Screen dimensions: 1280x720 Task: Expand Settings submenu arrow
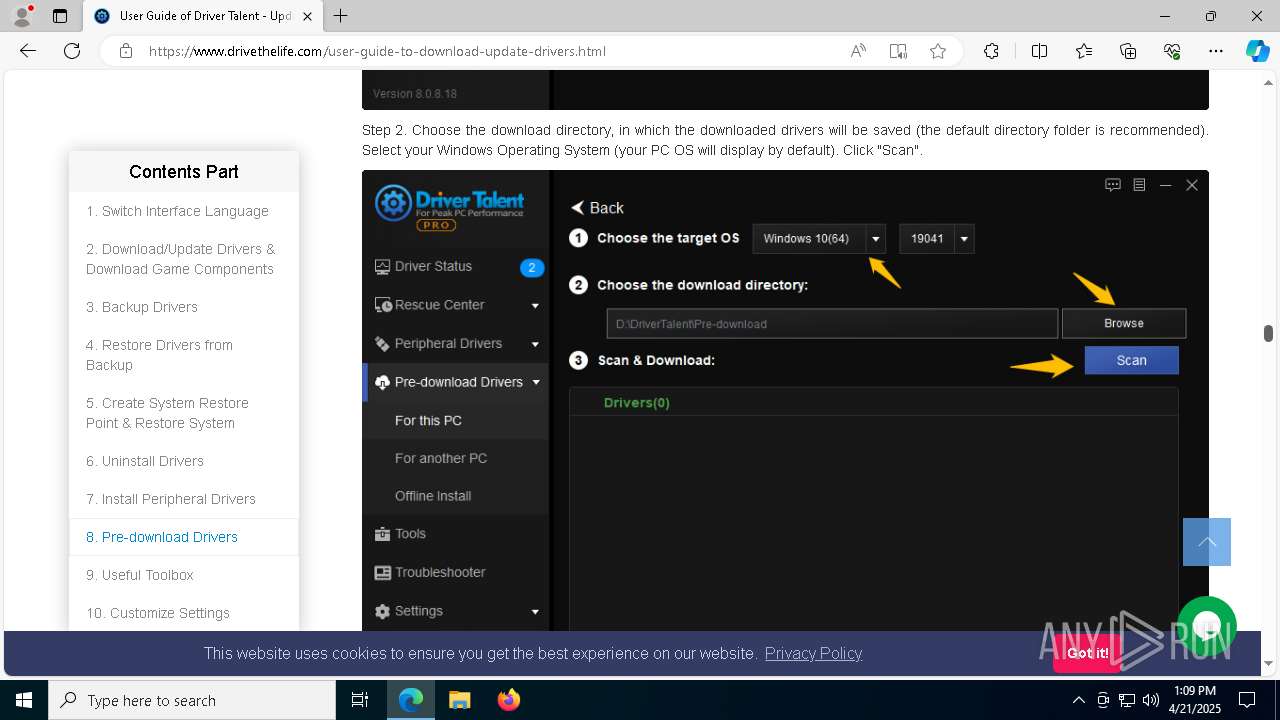(x=535, y=612)
